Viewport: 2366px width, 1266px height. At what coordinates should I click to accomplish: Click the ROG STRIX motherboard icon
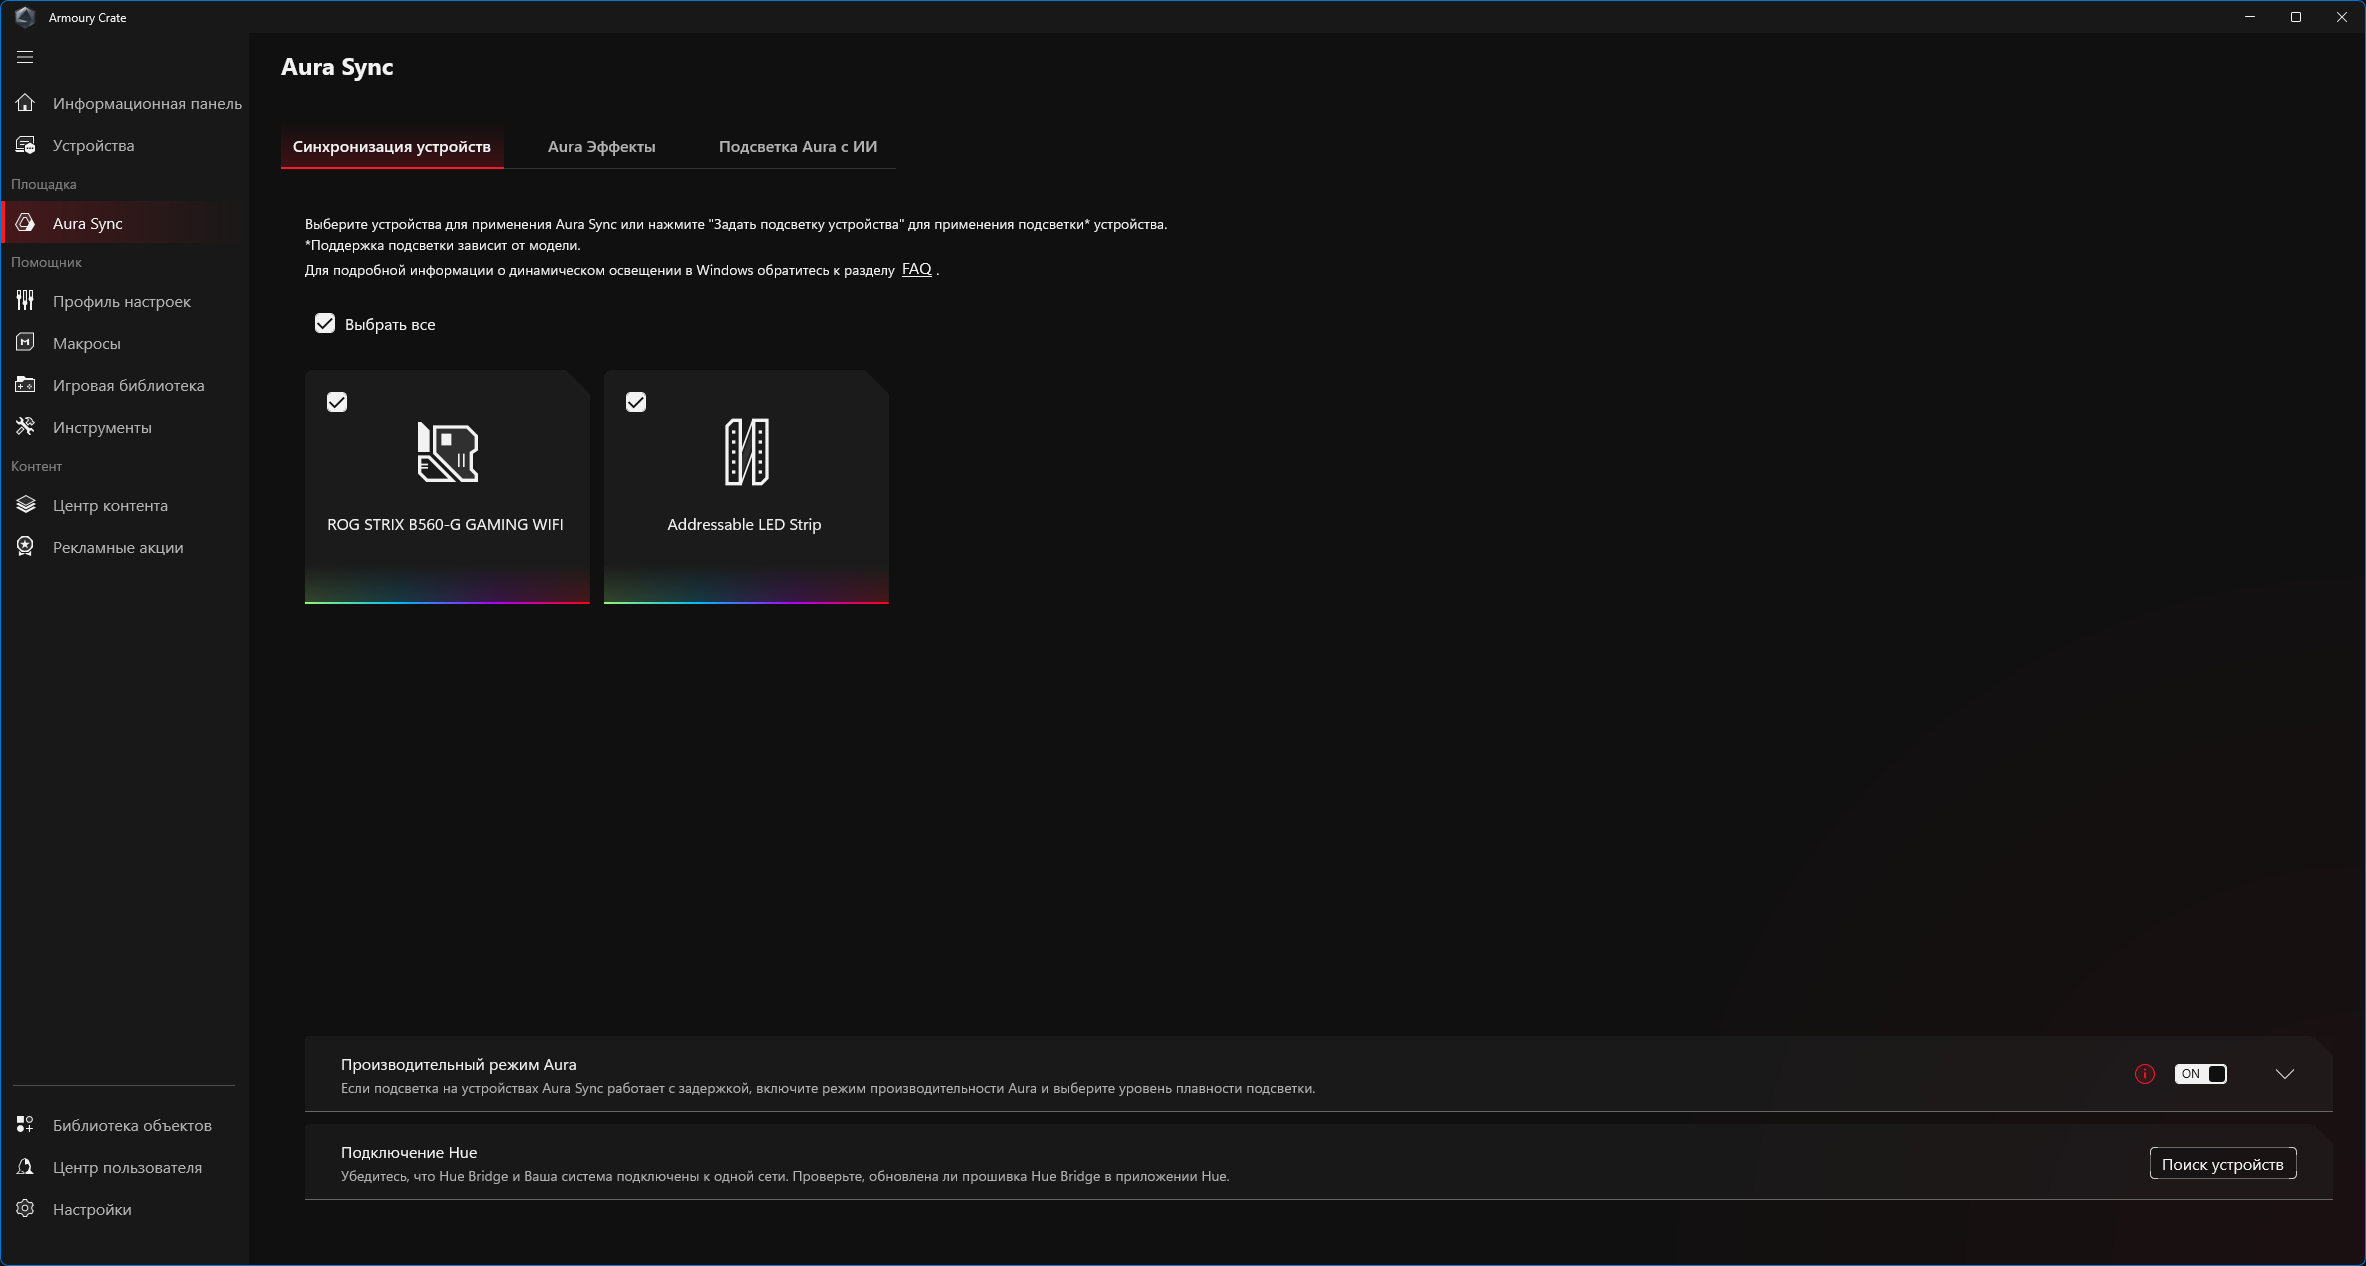447,452
